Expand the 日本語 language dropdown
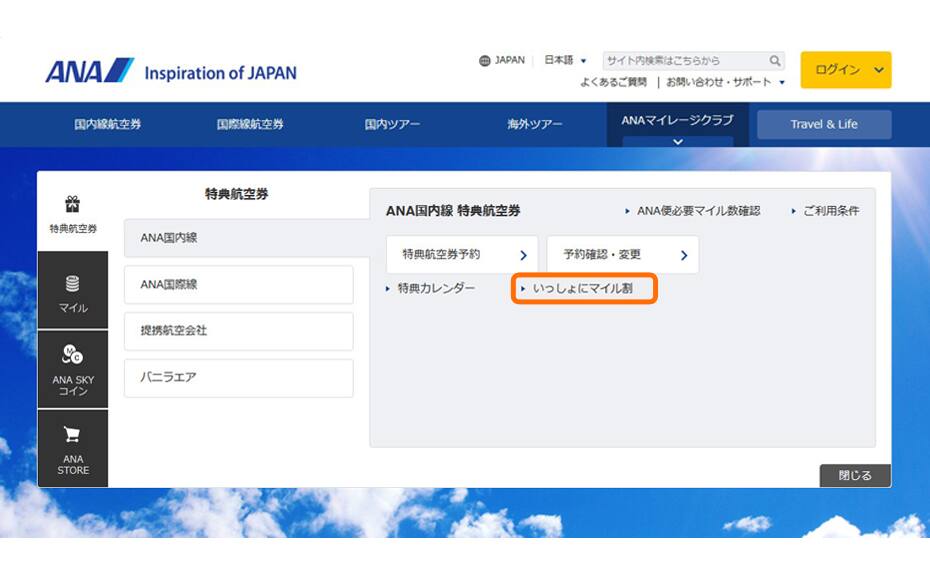The image size is (930, 575). pos(565,61)
